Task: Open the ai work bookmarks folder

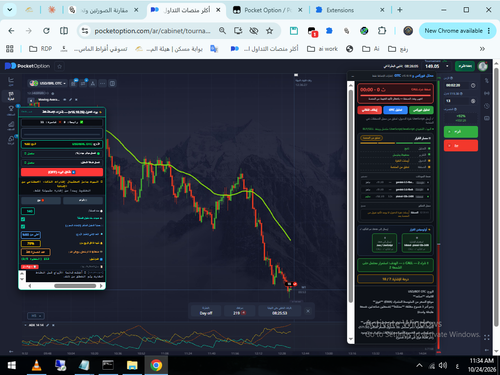Action: pos(322,49)
